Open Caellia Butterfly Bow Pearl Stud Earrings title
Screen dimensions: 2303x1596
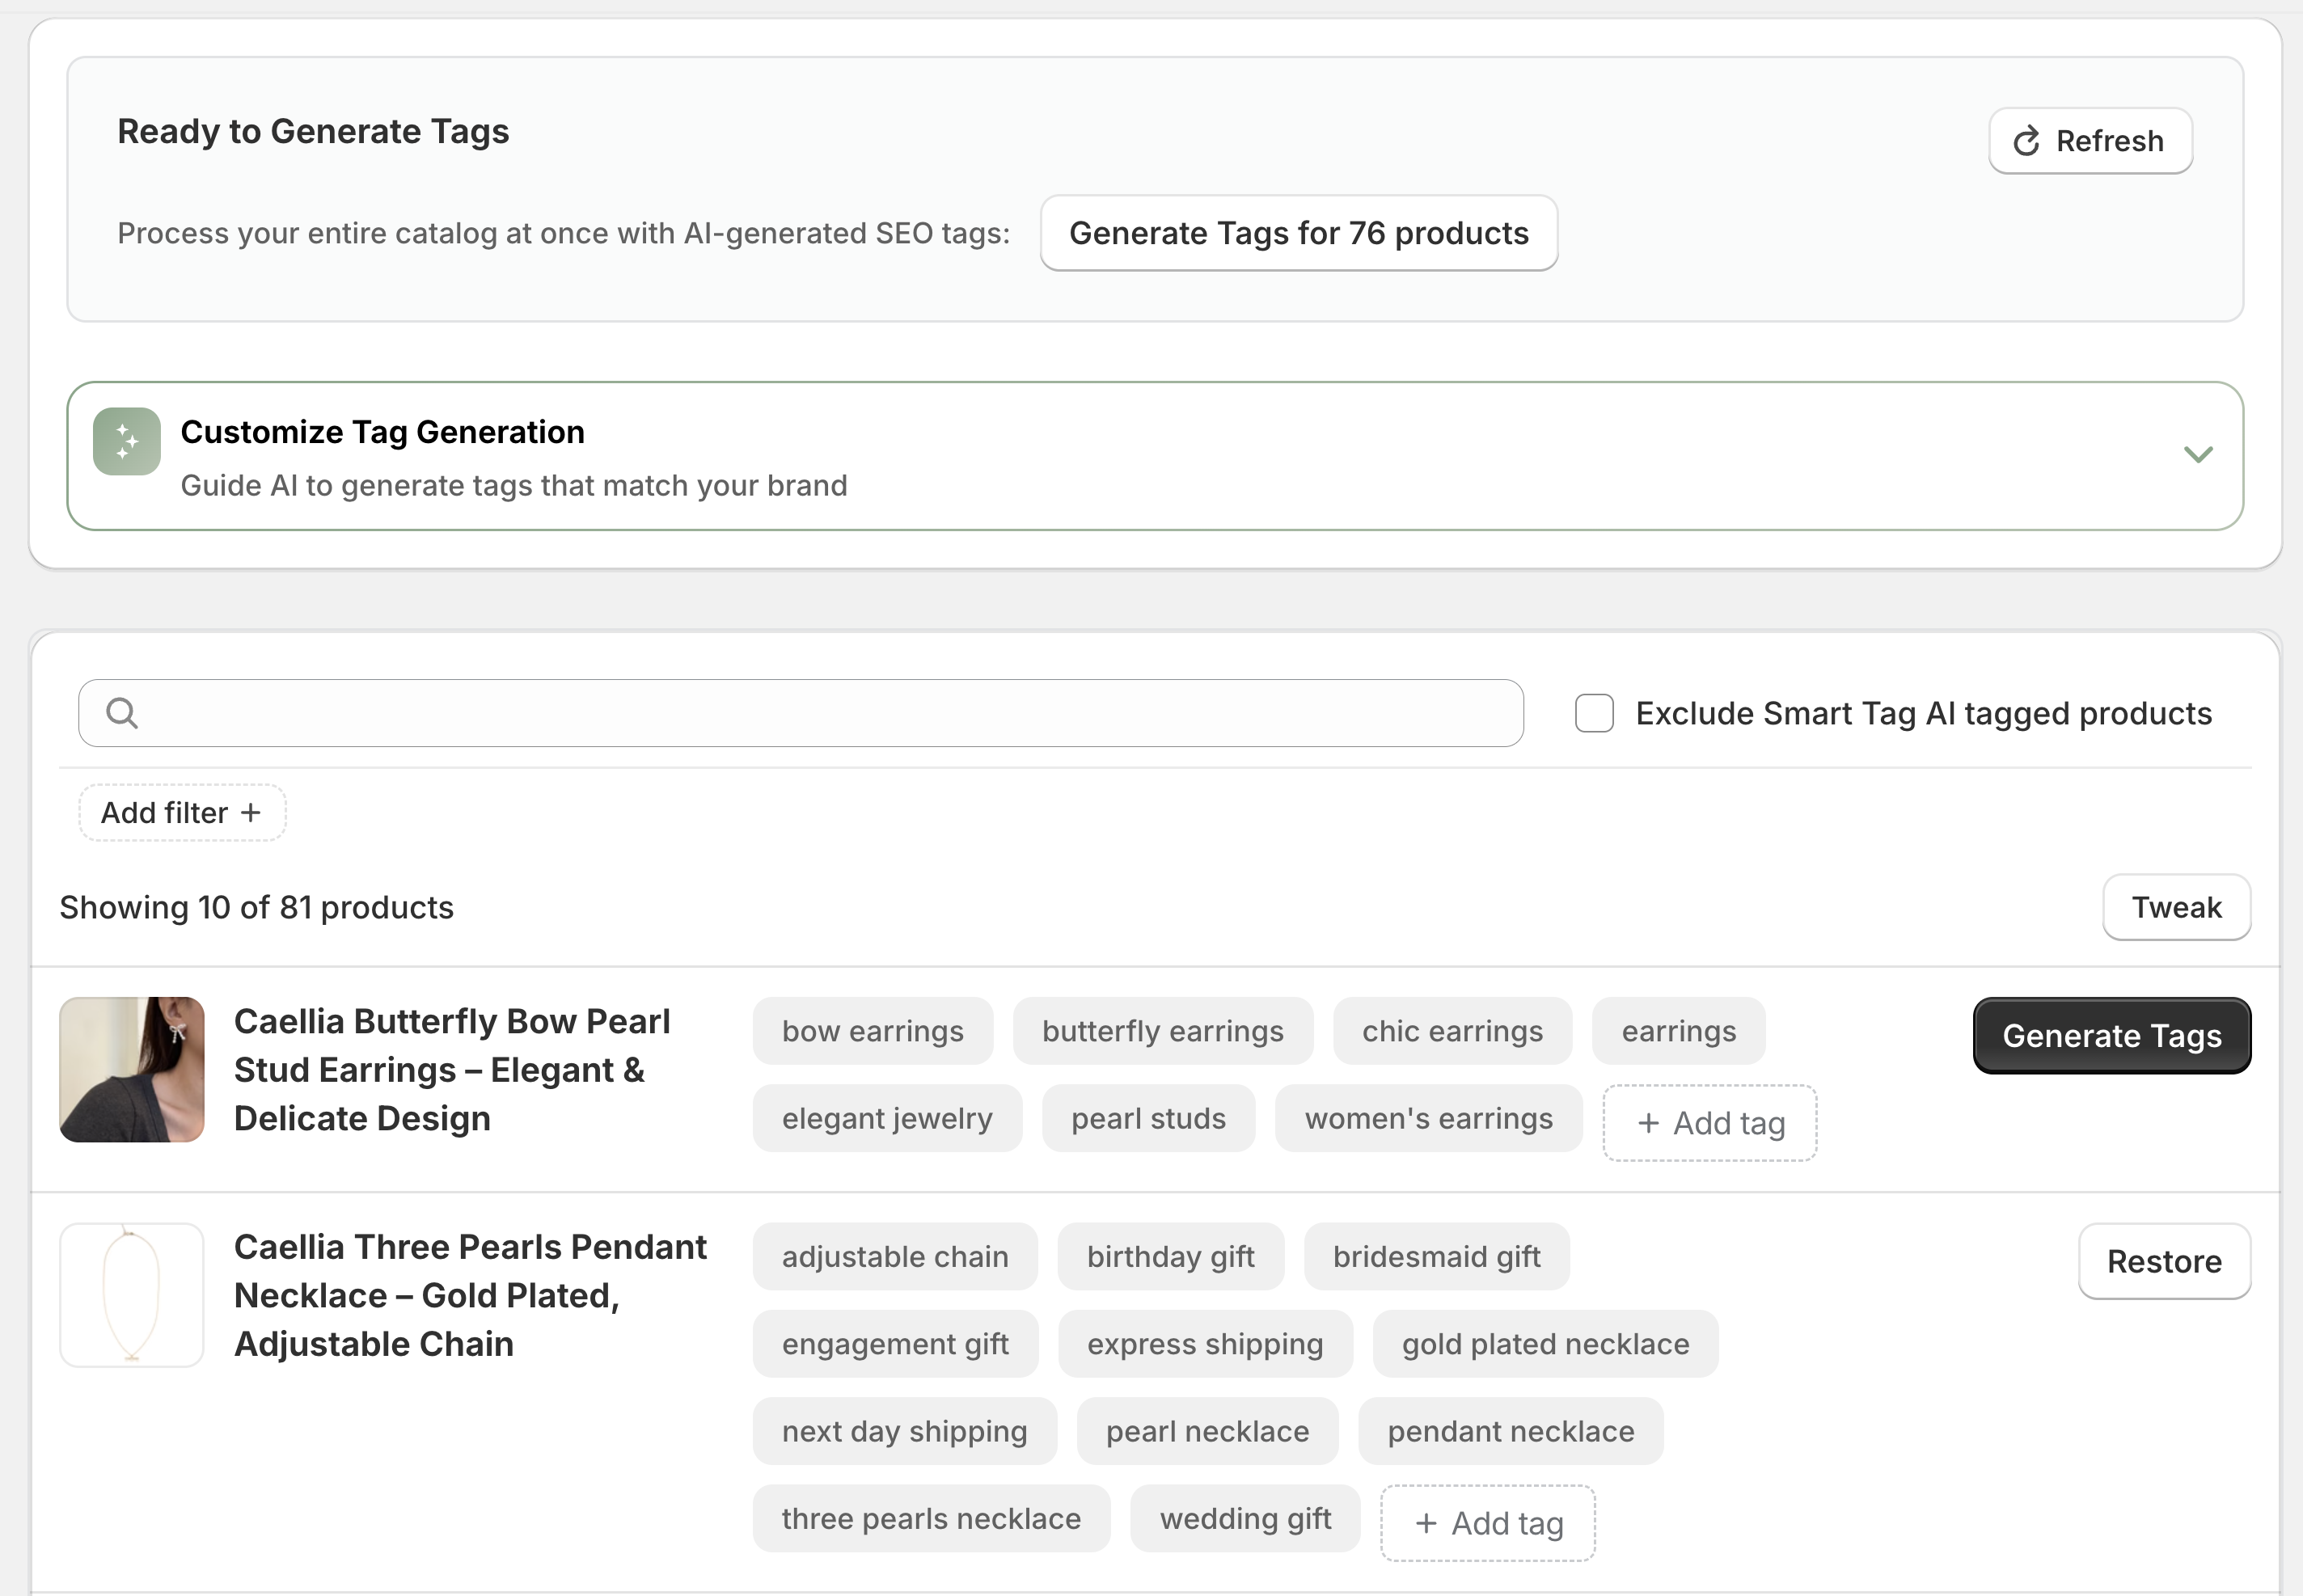click(453, 1070)
